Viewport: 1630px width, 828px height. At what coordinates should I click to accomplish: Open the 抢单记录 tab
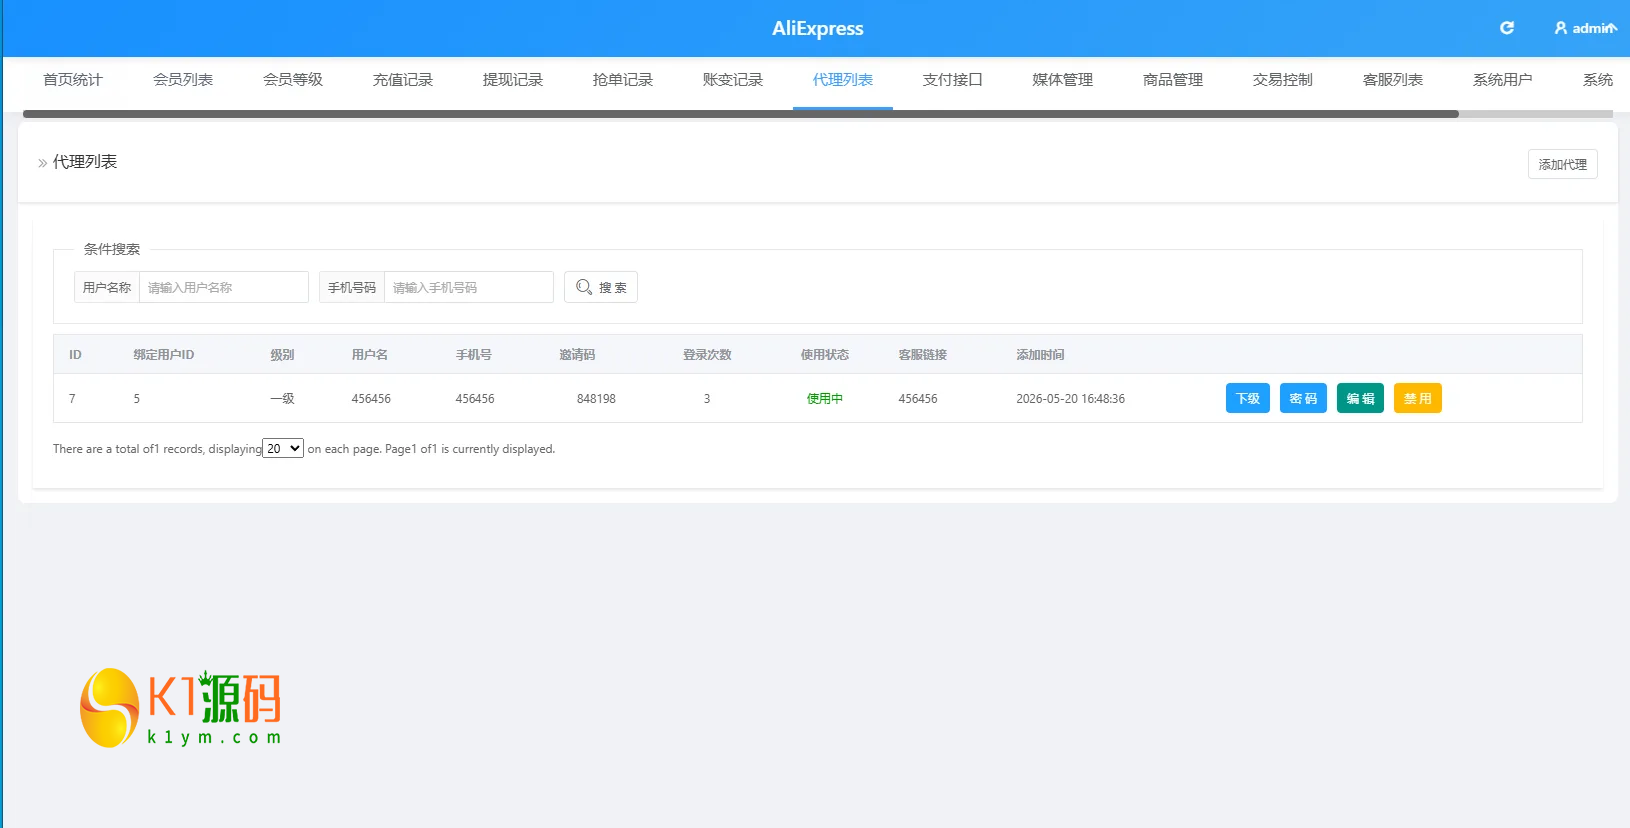point(623,80)
